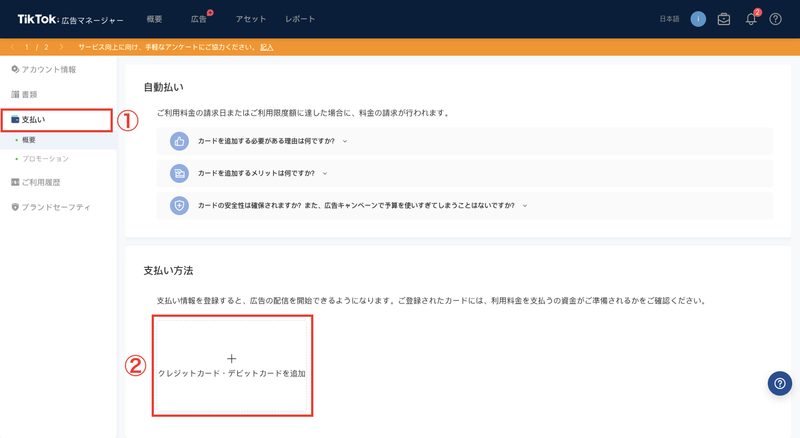Screen dimensions: 800x438
Task: Open the TikTok 広告マネージャー logo home
Action: tap(70, 19)
